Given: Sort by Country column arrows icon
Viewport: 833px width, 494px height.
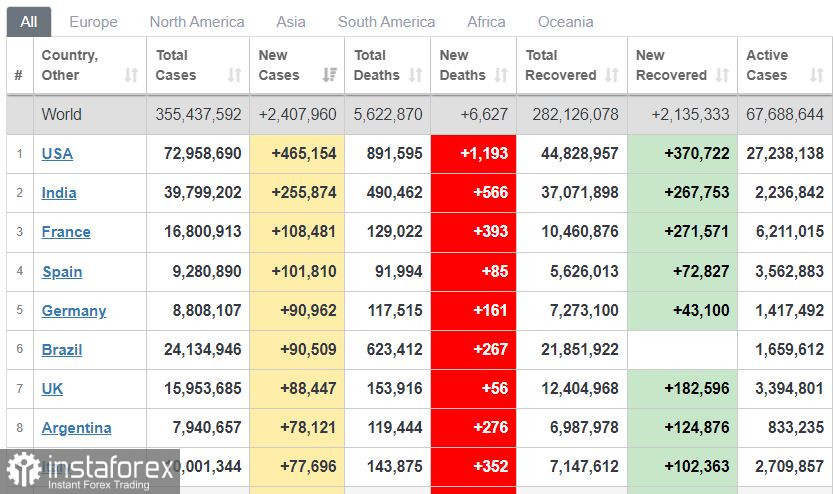Looking at the screenshot, I should (131, 75).
